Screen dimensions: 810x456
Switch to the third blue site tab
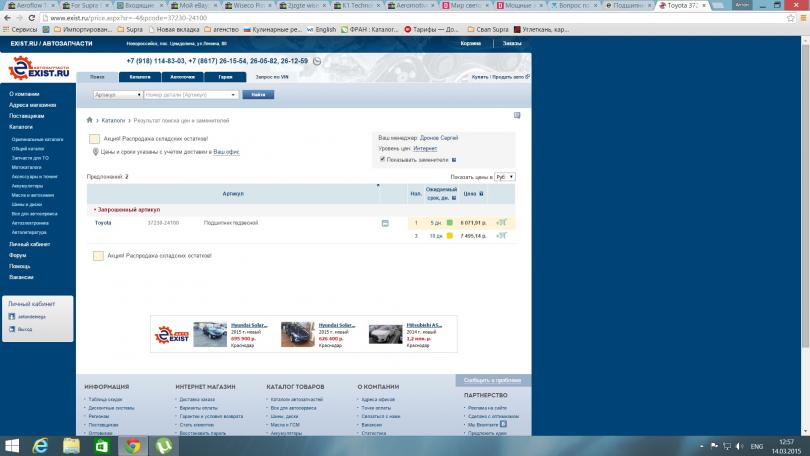182,76
